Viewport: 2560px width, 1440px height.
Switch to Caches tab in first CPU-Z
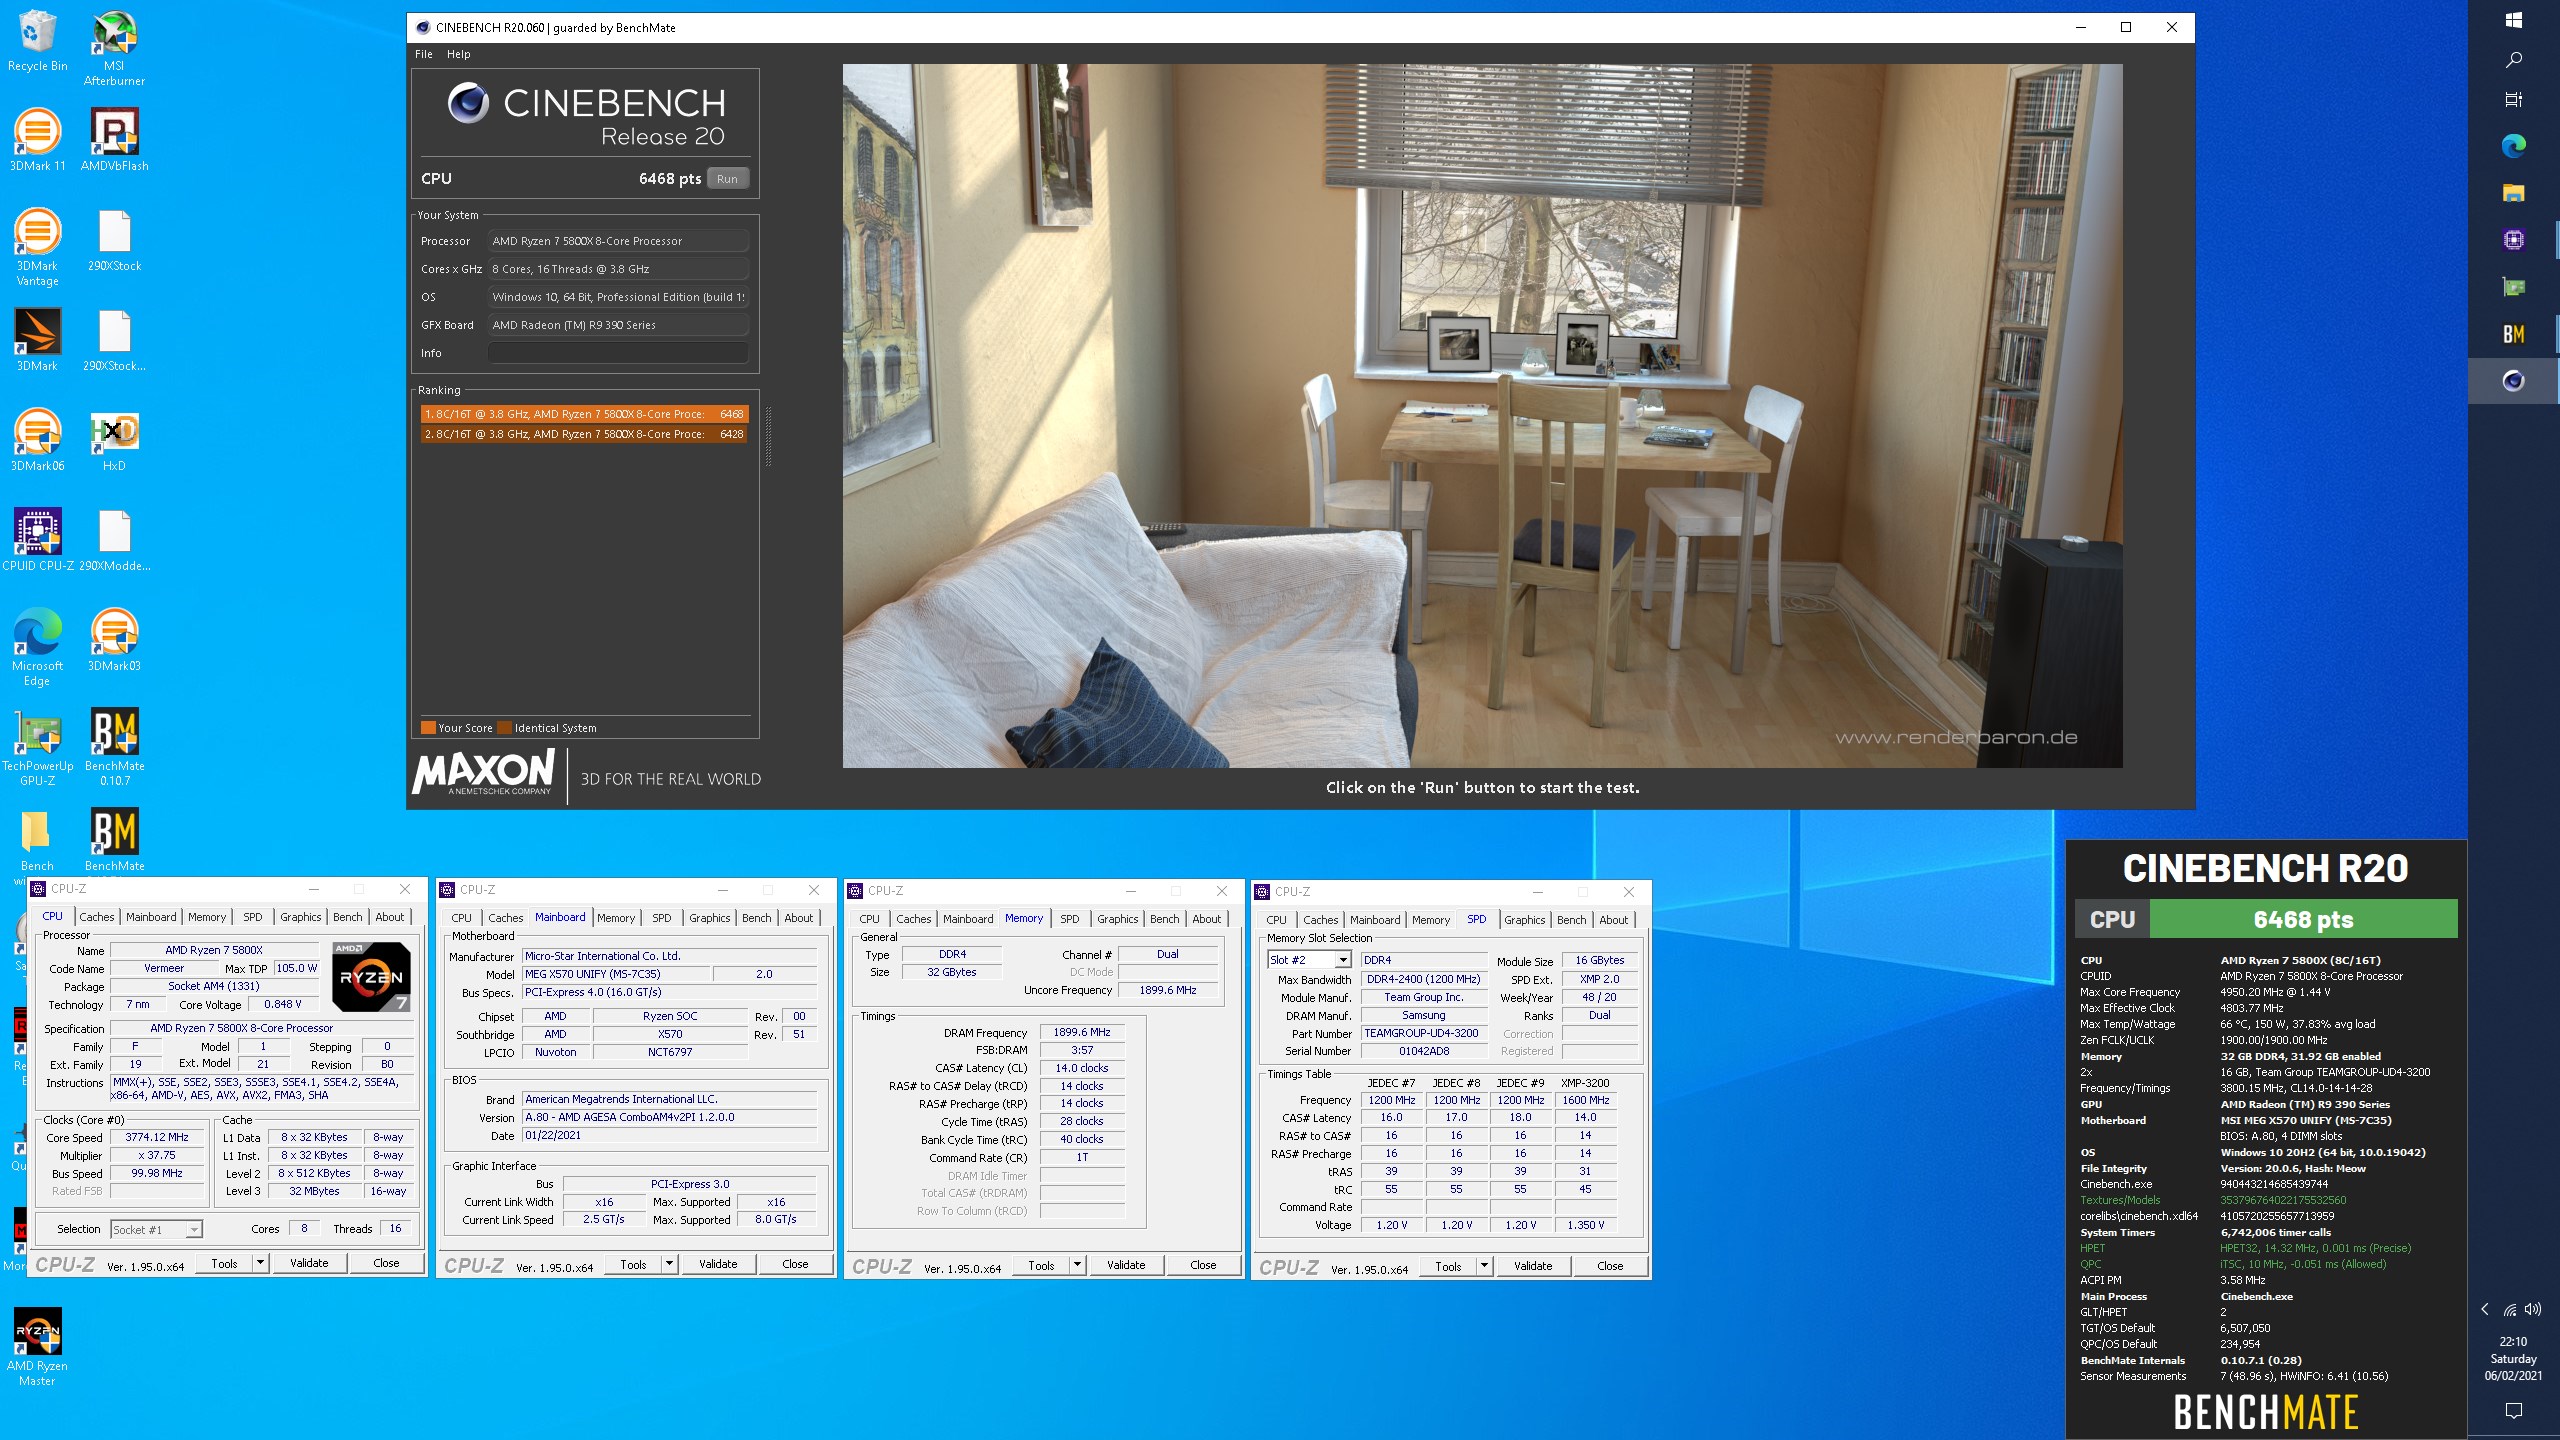(x=97, y=917)
